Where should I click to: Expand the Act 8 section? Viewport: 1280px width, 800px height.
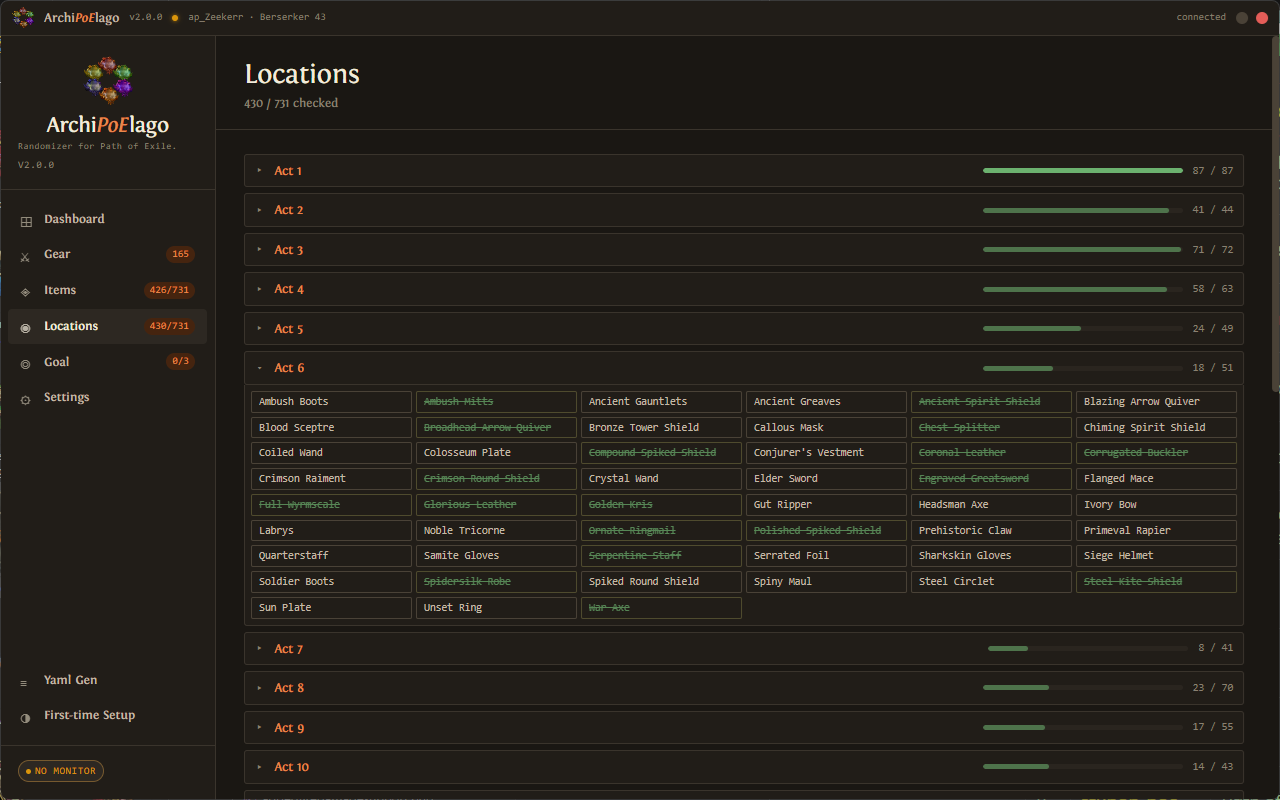tap(743, 688)
